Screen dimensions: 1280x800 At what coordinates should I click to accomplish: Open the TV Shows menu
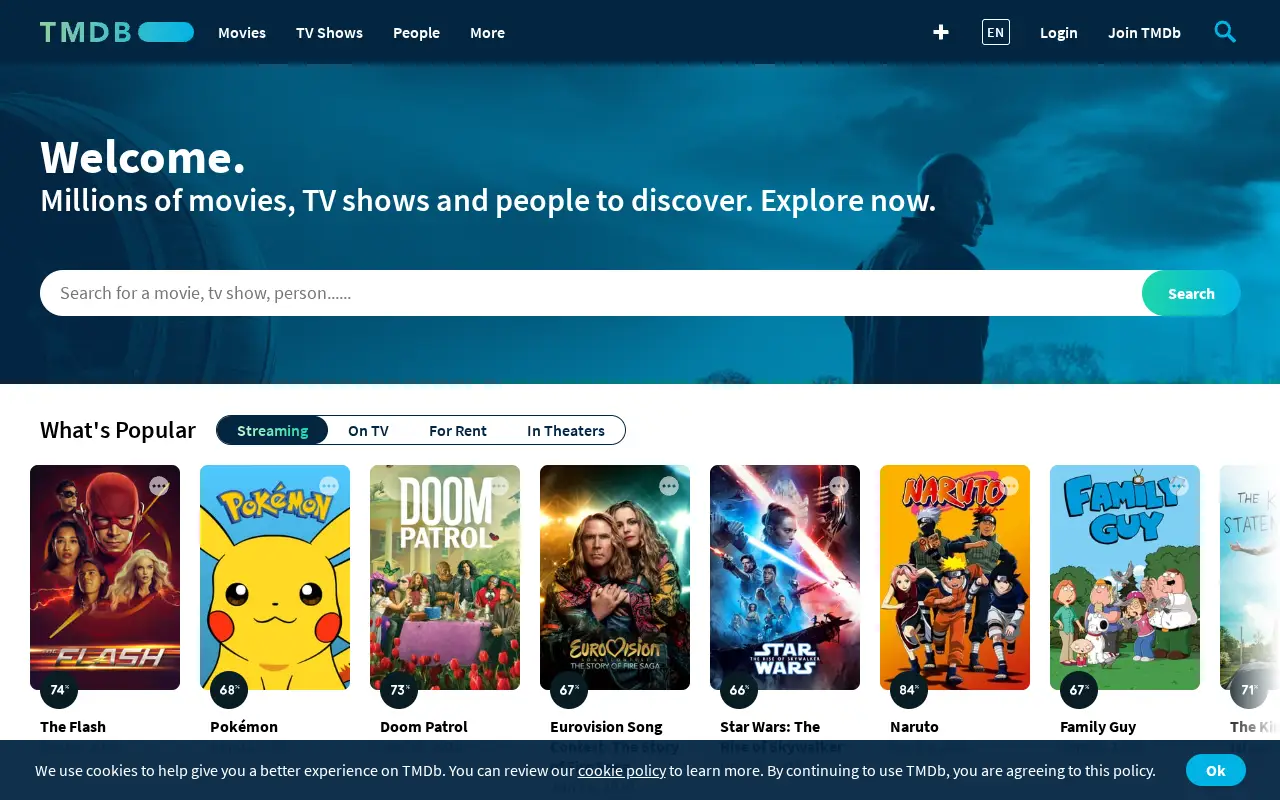(329, 32)
